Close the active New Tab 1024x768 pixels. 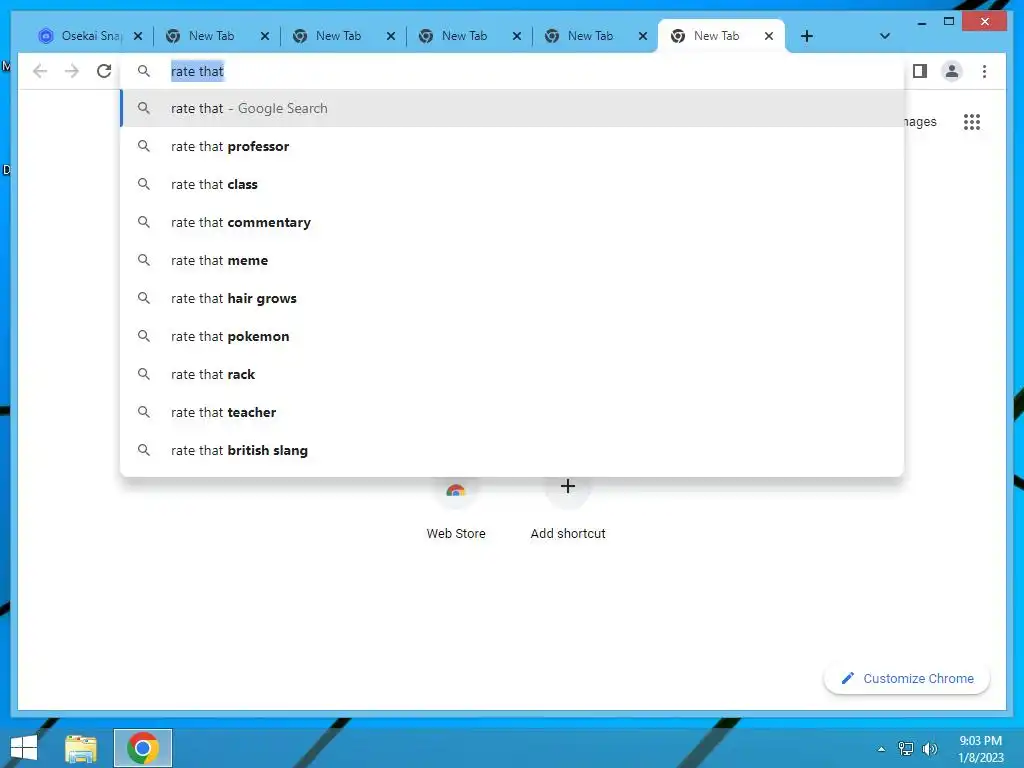pos(769,36)
